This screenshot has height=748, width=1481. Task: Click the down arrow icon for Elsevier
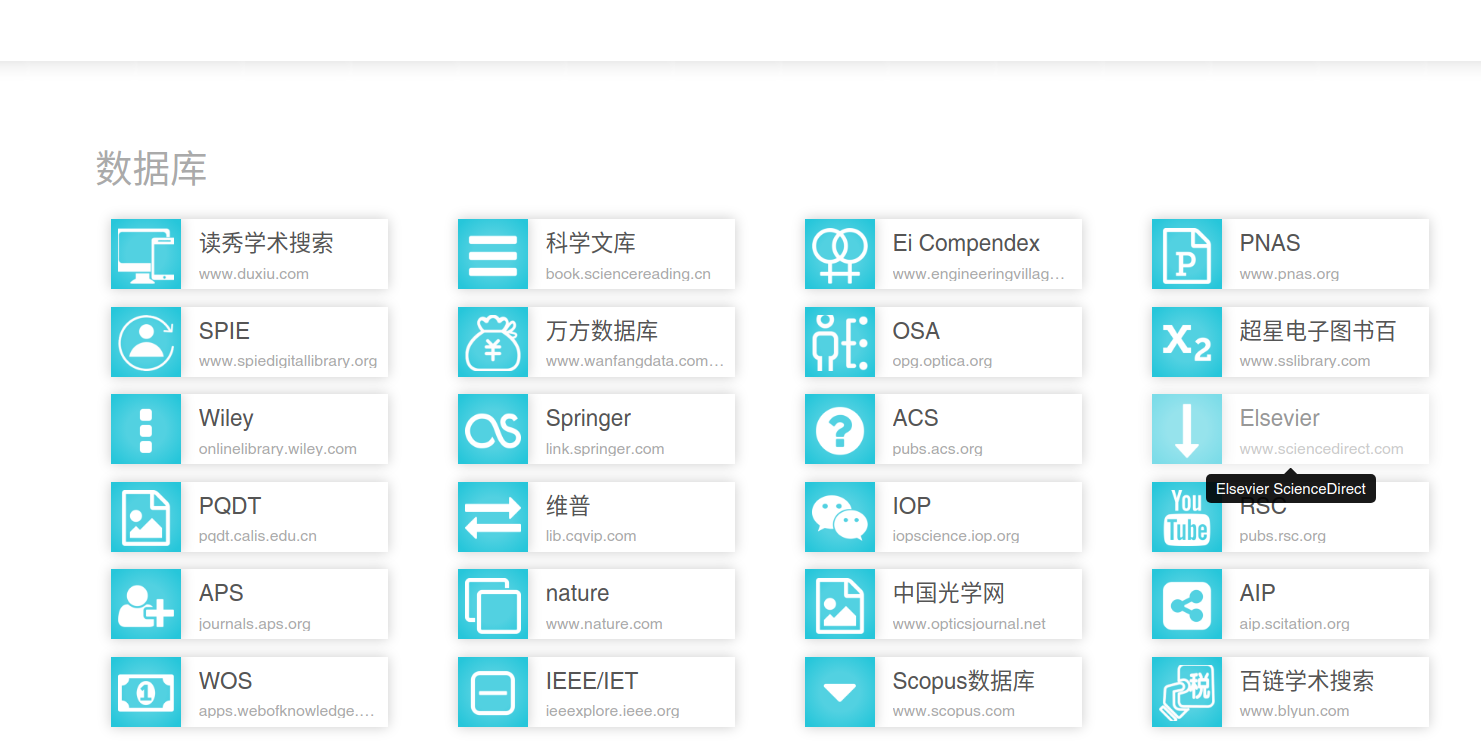[1187, 429]
